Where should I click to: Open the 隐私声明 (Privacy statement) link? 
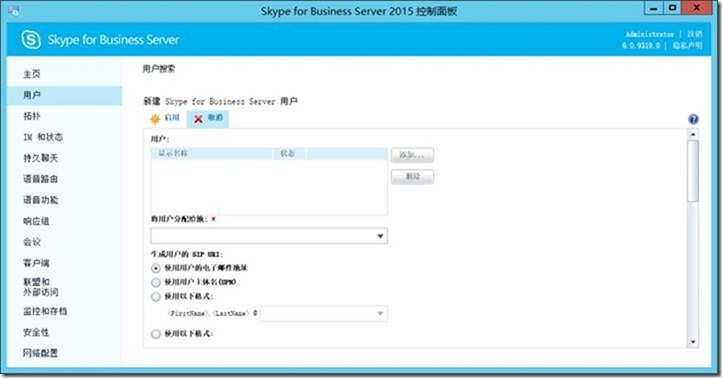687,45
